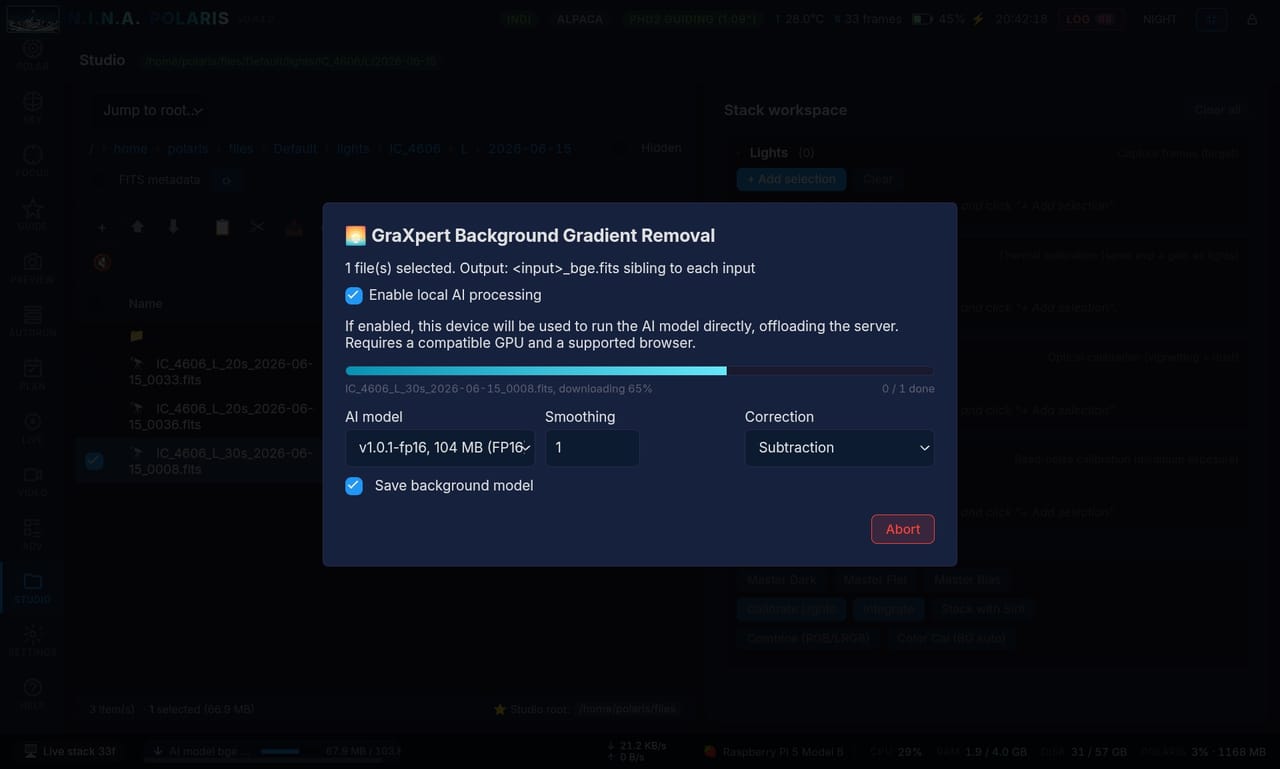Uncheck the Save background model checkbox

click(354, 486)
